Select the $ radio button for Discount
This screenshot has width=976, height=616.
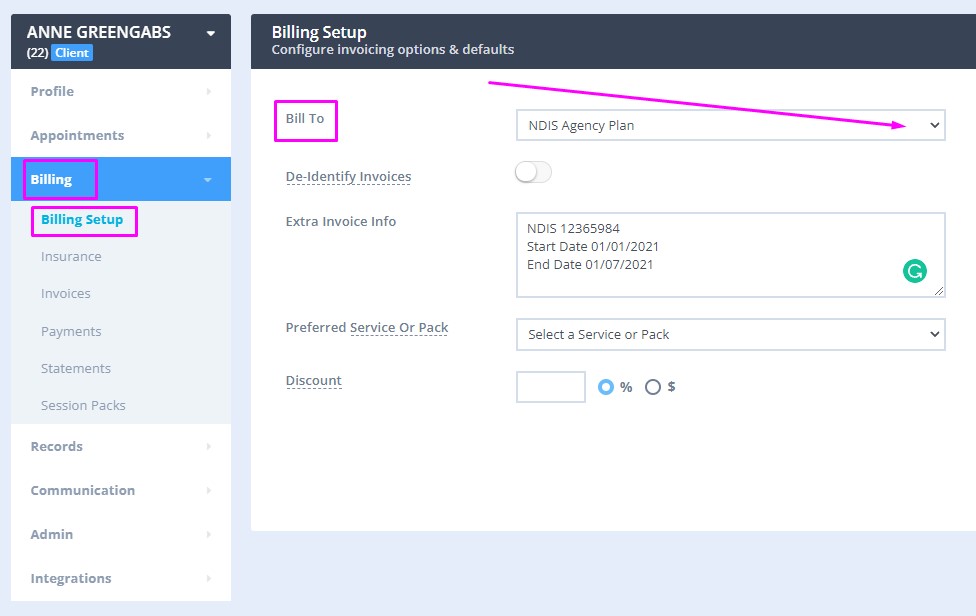pyautogui.click(x=652, y=387)
